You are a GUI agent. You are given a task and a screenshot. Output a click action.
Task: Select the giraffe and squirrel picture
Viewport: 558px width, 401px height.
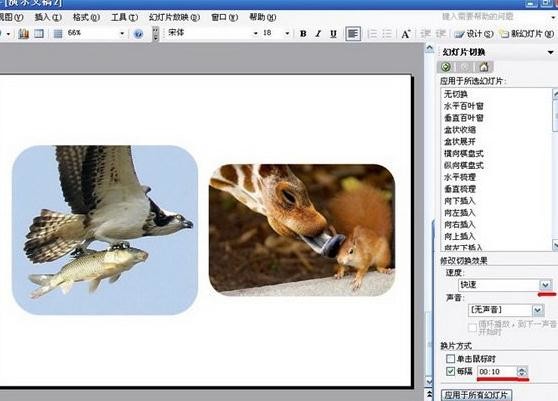(x=302, y=230)
